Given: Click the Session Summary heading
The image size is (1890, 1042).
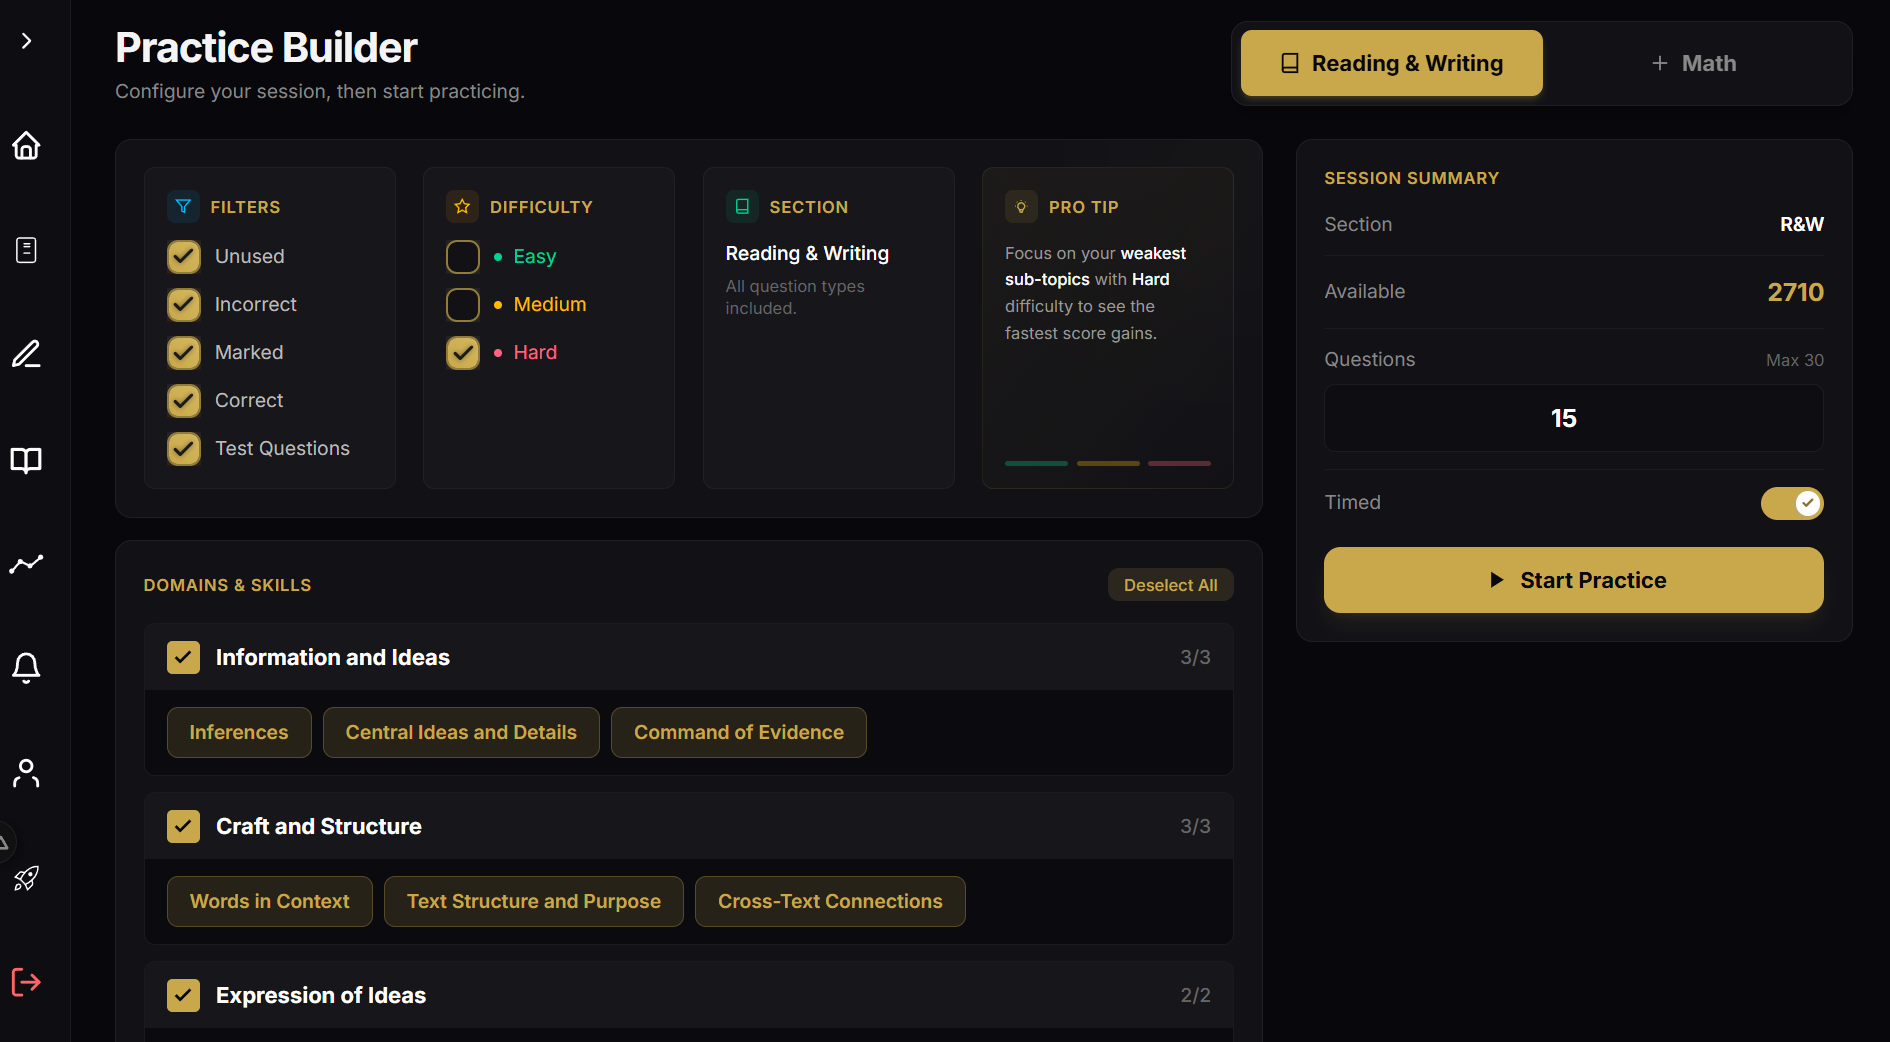Looking at the screenshot, I should point(1411,178).
